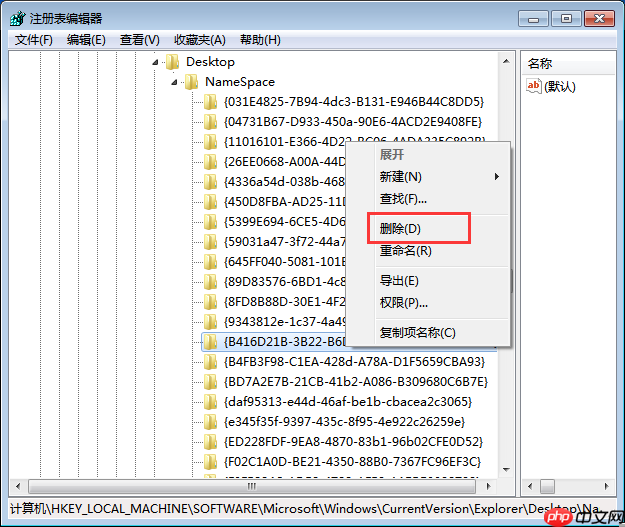
Task: Click the 'ab' string value icon for (默认)
Action: pyautogui.click(x=533, y=86)
